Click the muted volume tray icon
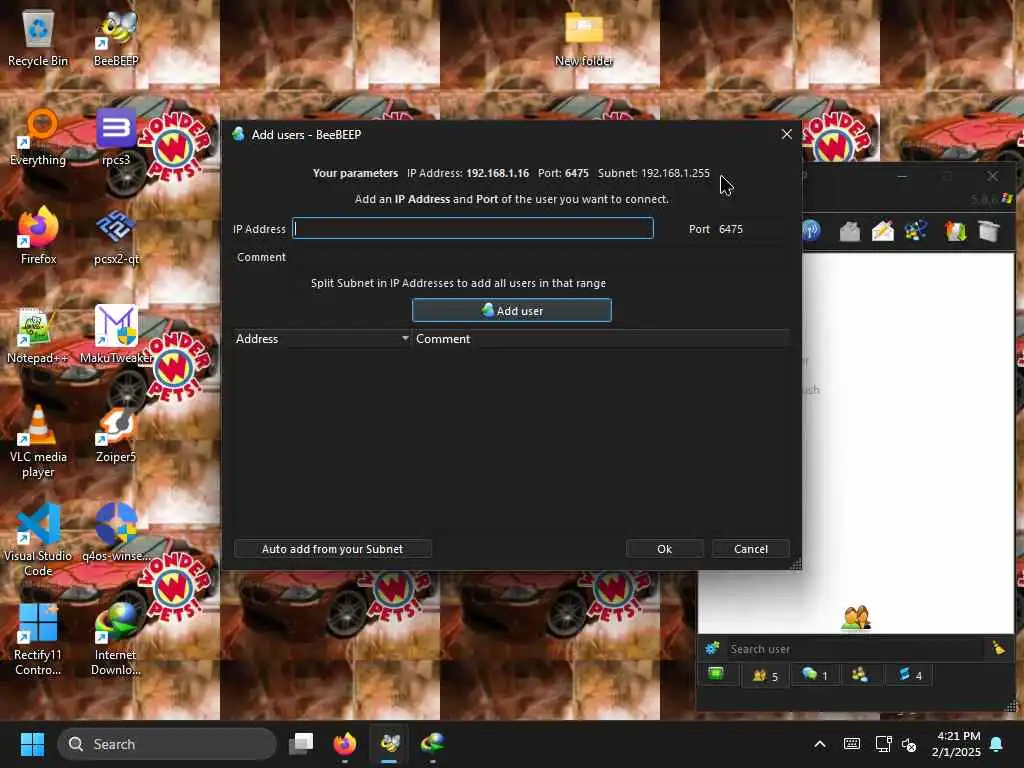 (909, 744)
